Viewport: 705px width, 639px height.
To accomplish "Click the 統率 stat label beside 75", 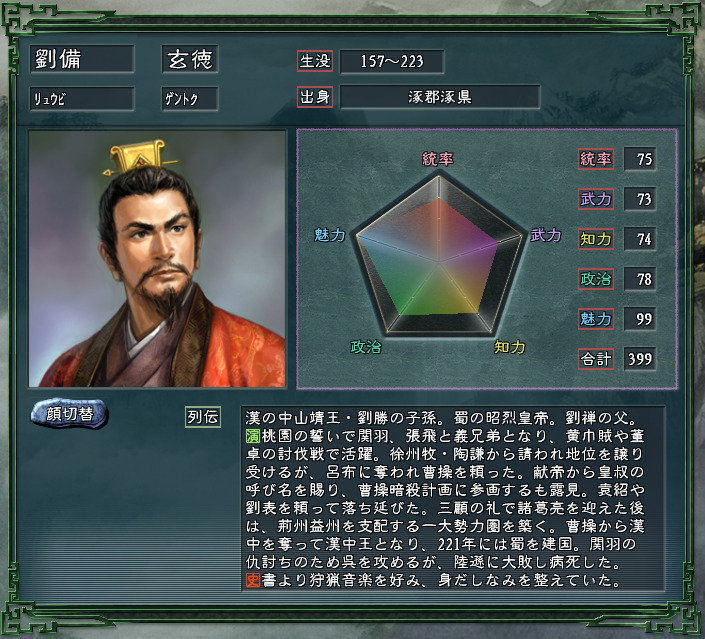I will [596, 159].
